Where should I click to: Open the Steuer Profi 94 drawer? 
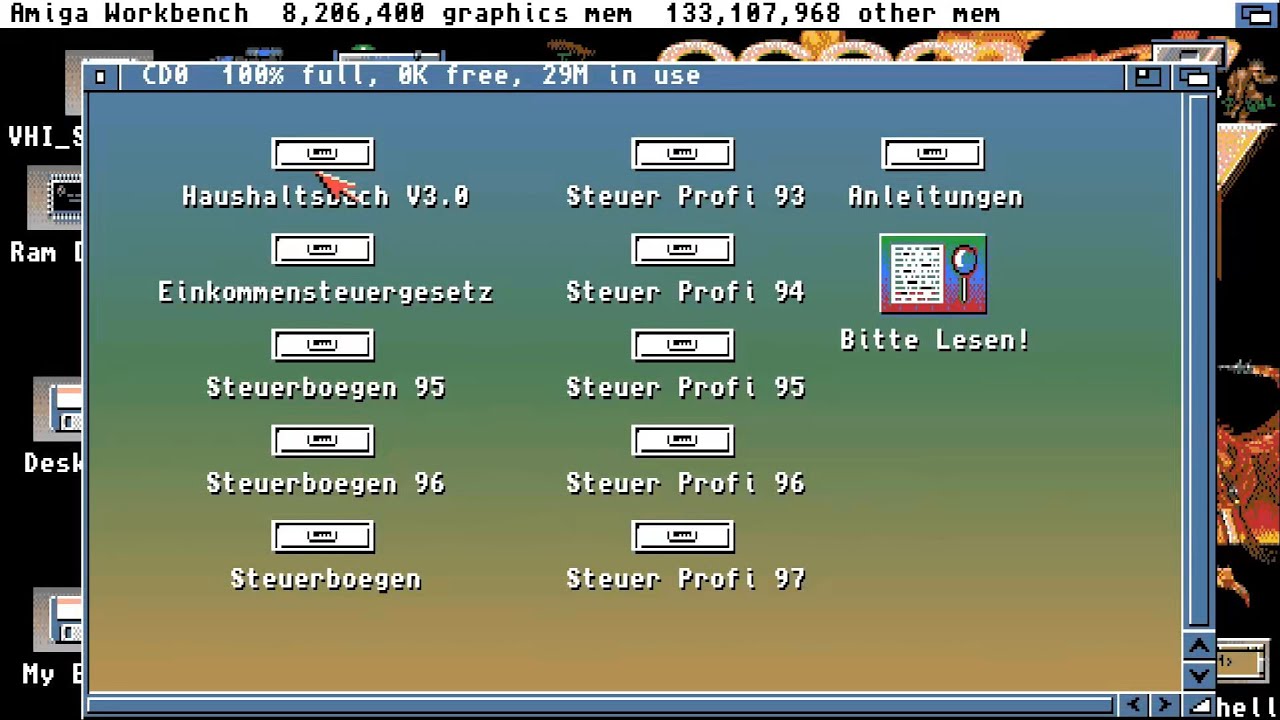coord(682,249)
